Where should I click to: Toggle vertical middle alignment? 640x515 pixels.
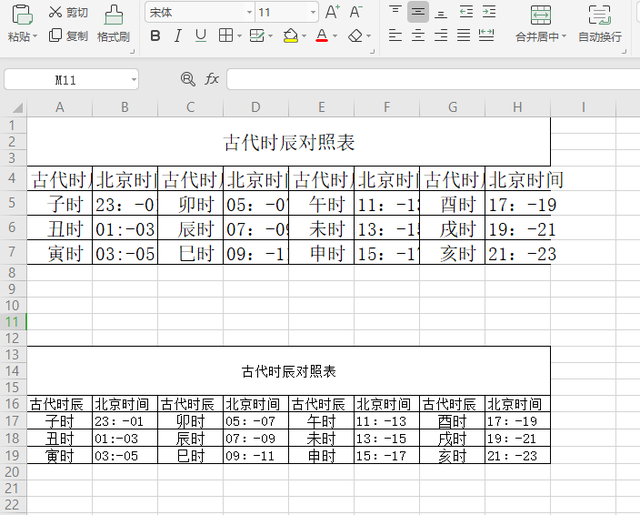pos(418,12)
